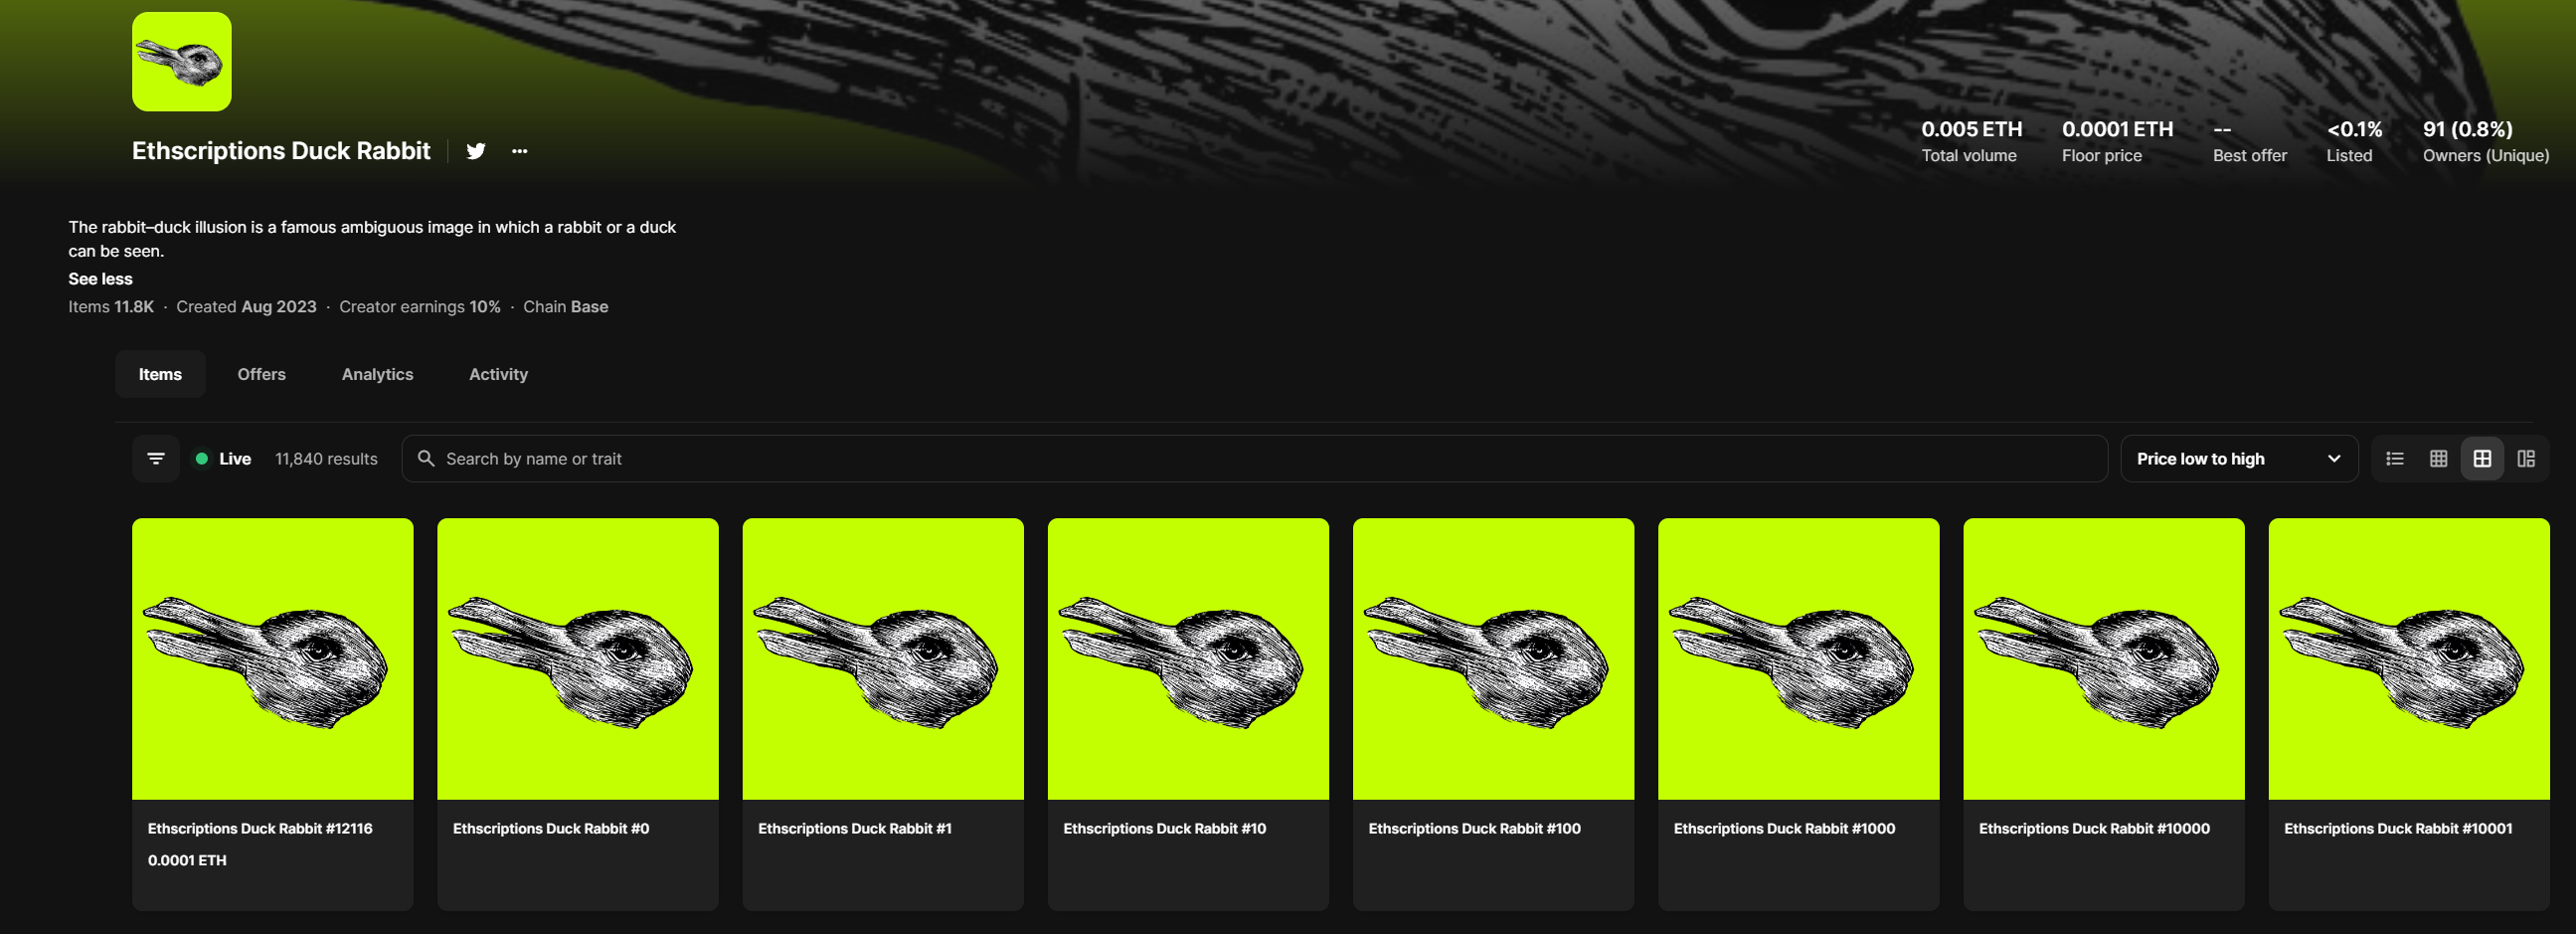Screen dimensions: 2576x934
Task: Switch to list view layout
Action: click(x=2394, y=459)
